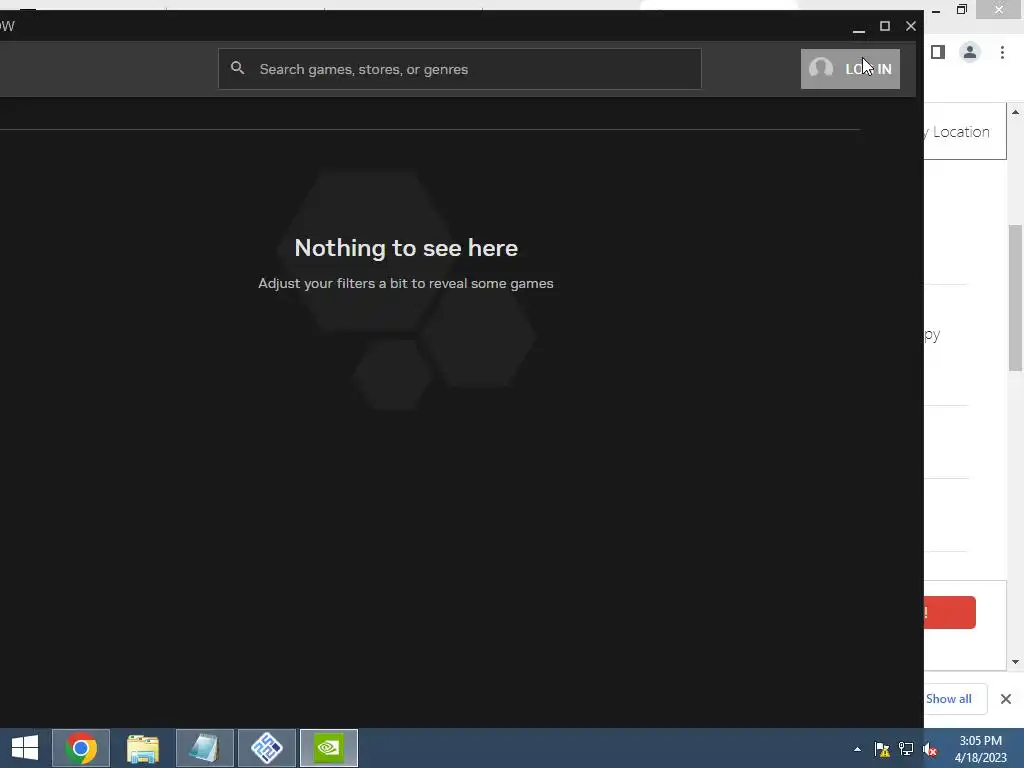Show hidden system tray icons
The width and height of the screenshot is (1024, 768).
857,749
